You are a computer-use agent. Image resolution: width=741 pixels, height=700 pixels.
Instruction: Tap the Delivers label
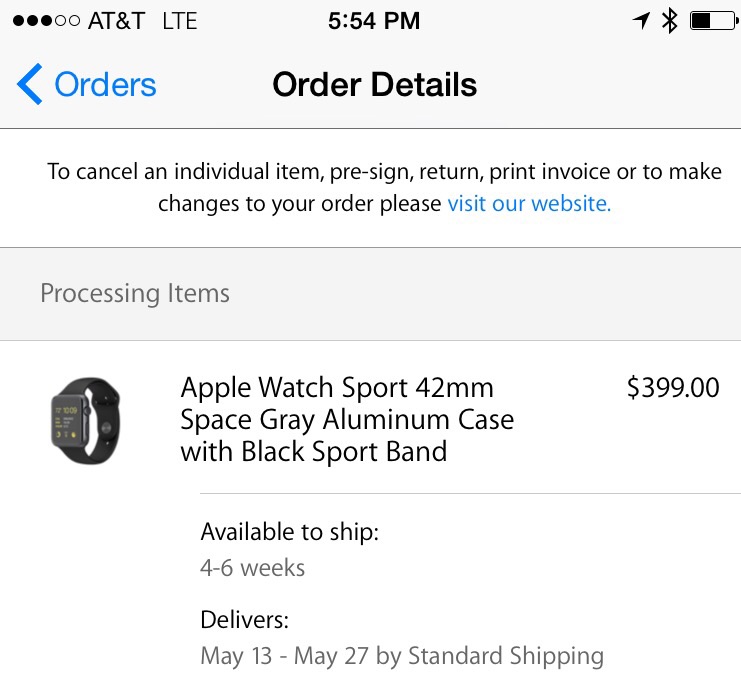tap(244, 620)
